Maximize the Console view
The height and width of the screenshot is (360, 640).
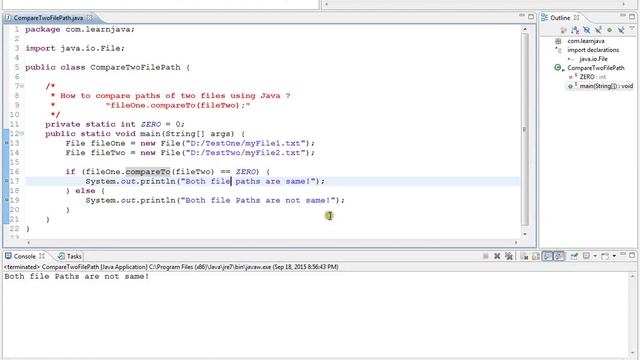pyautogui.click(x=632, y=255)
